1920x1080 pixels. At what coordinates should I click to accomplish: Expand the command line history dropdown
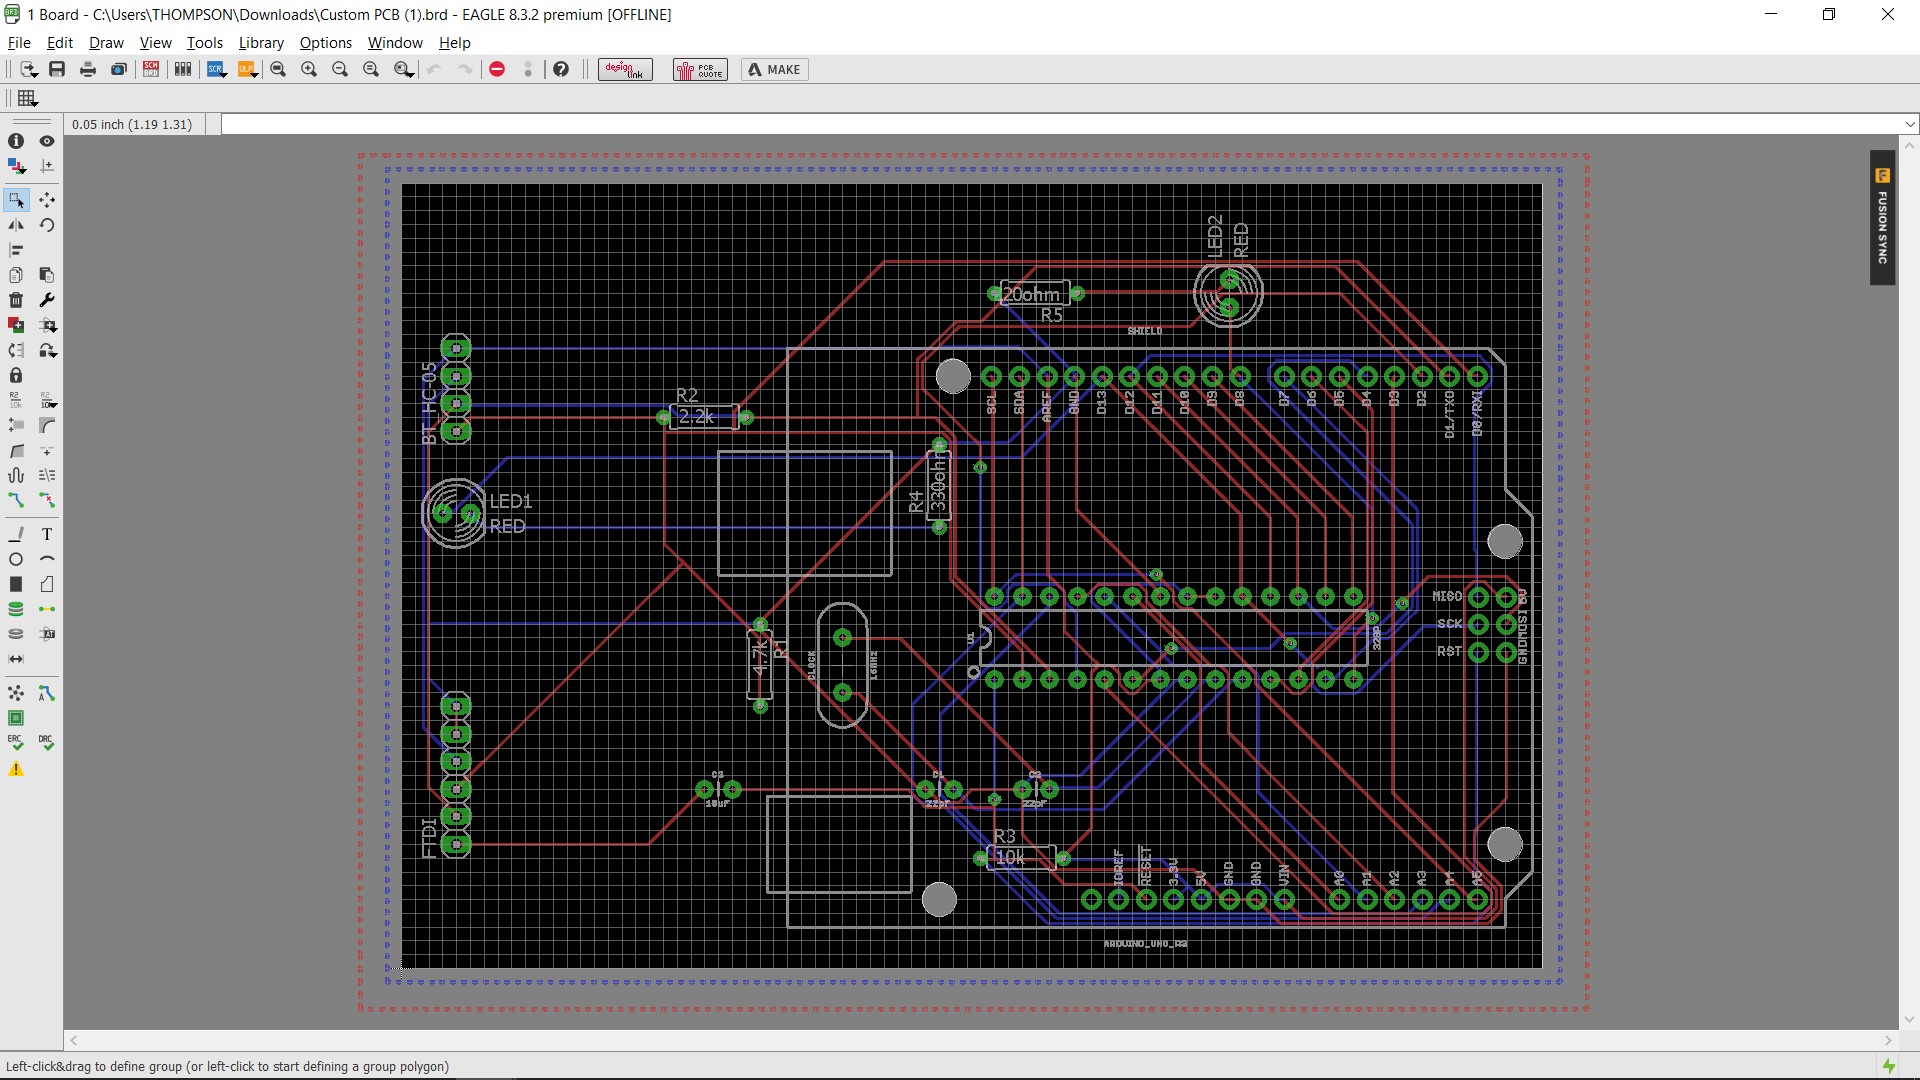(1910, 125)
